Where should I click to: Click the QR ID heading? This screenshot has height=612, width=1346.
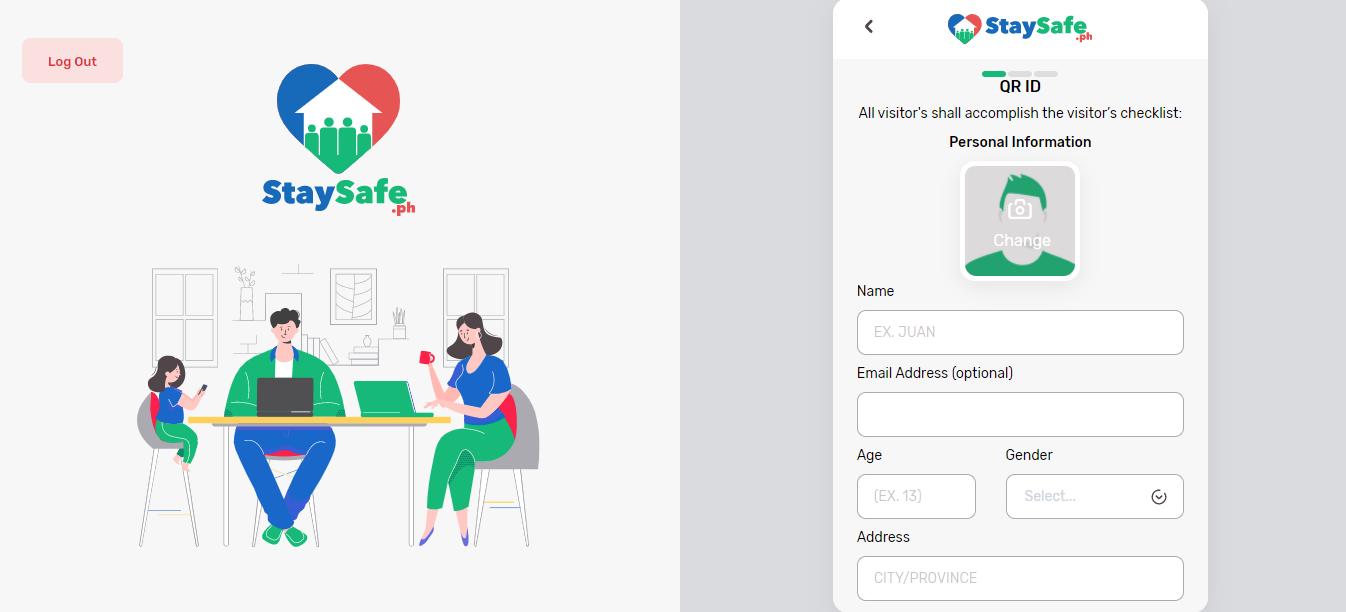pos(1020,87)
